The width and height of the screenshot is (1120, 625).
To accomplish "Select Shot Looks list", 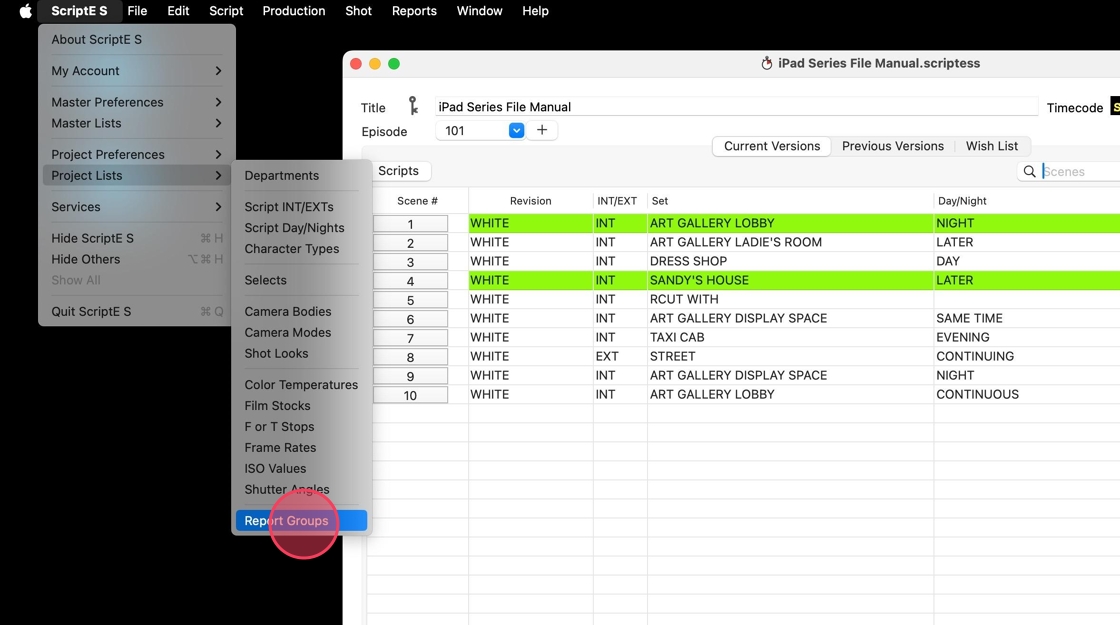I will point(301,353).
